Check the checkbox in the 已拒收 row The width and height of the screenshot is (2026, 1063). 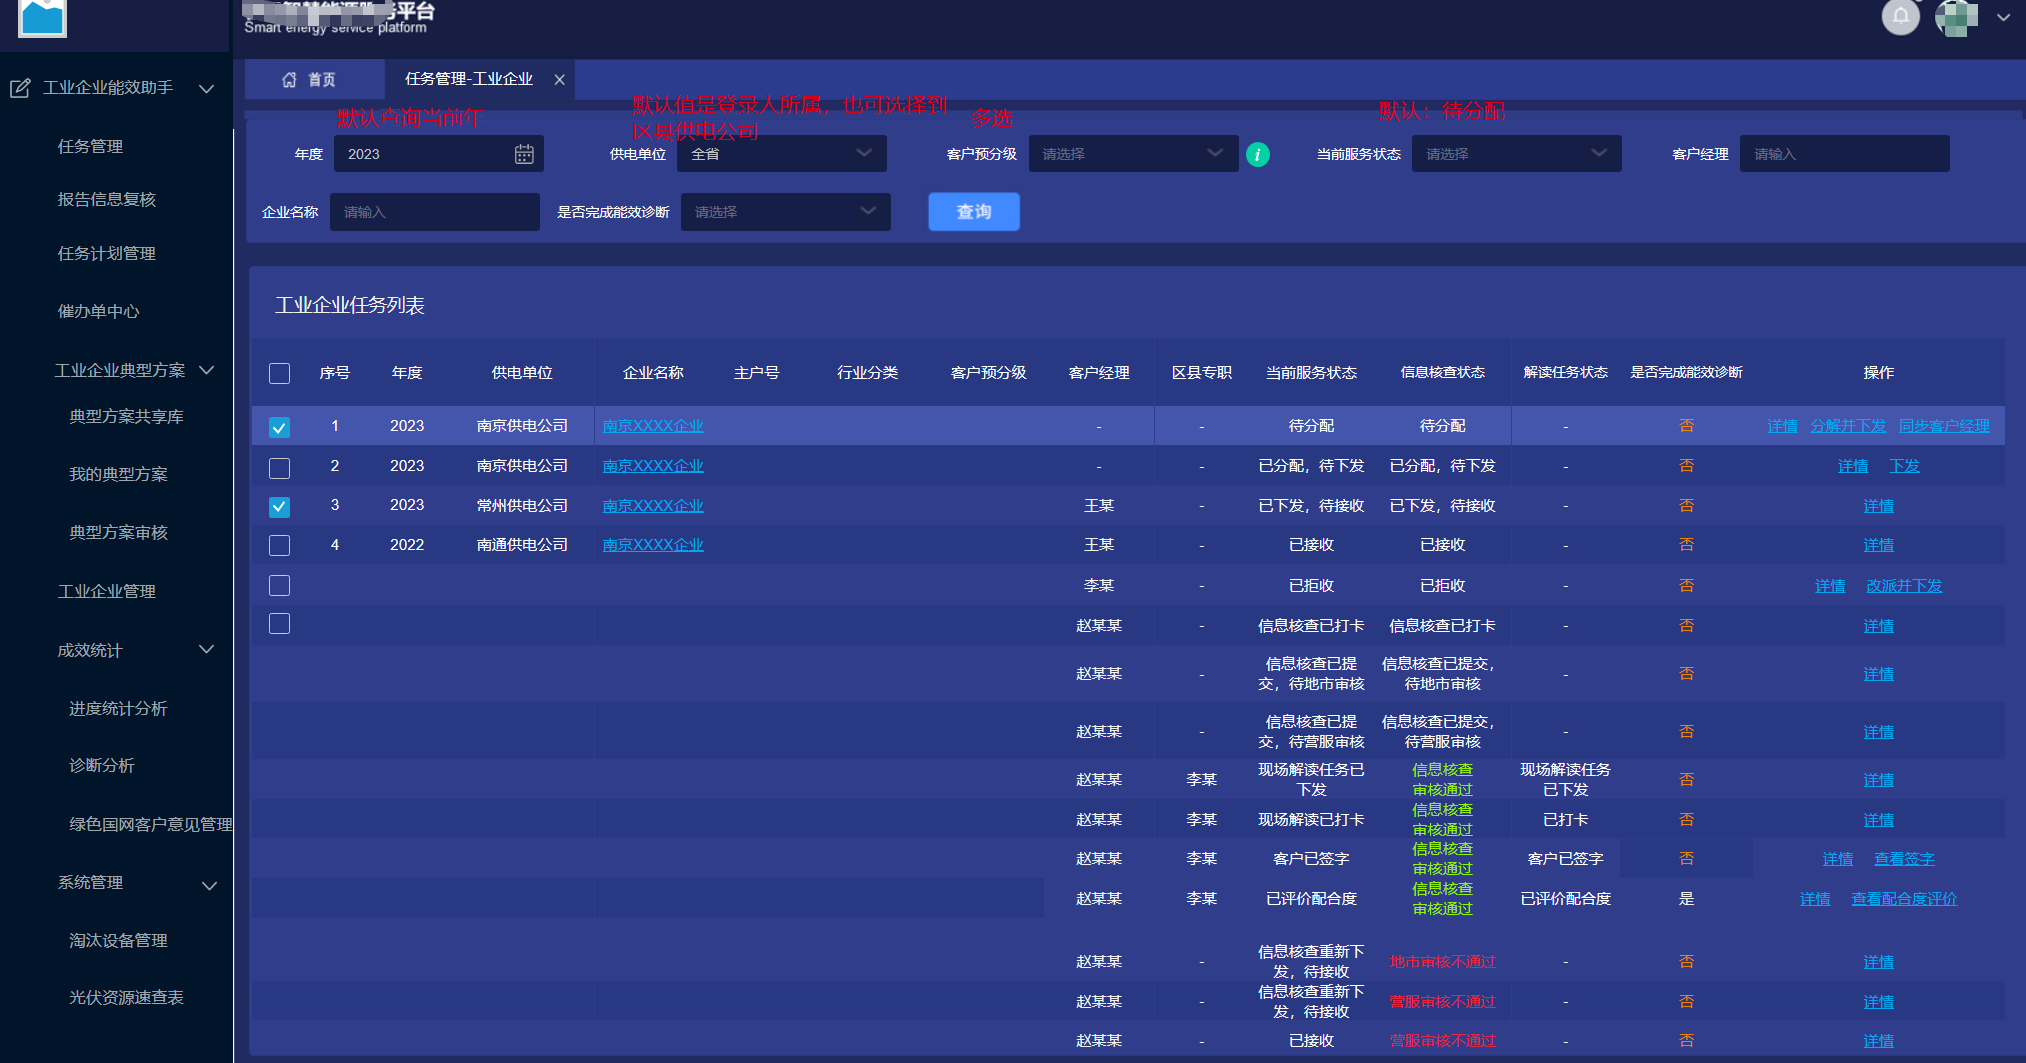(x=280, y=585)
